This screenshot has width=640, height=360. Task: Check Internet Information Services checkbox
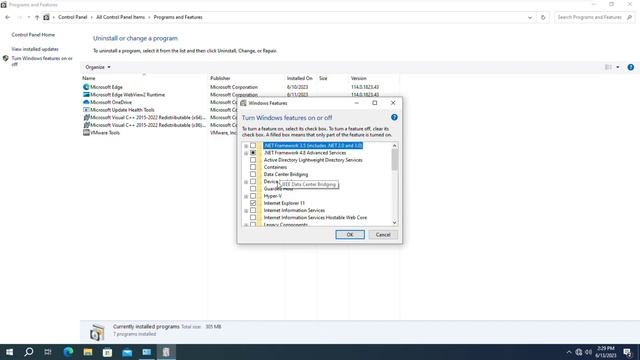[253, 211]
